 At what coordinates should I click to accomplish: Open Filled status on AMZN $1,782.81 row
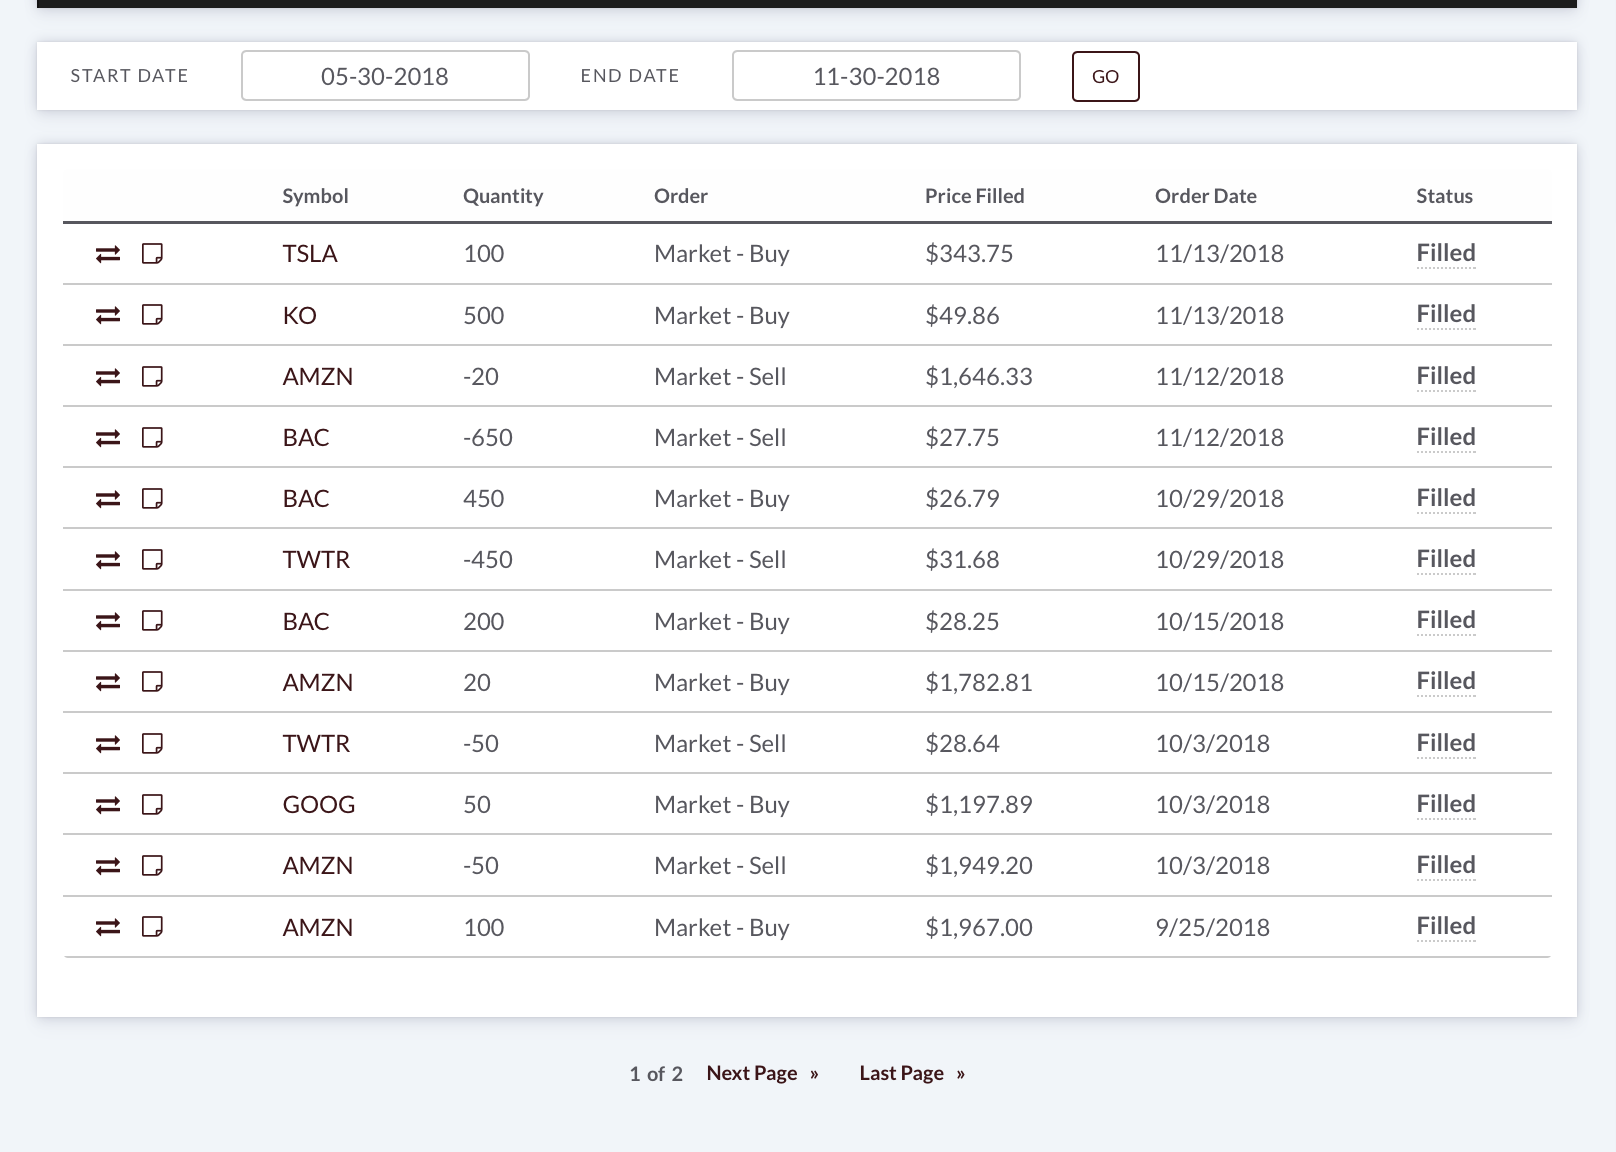click(x=1446, y=681)
